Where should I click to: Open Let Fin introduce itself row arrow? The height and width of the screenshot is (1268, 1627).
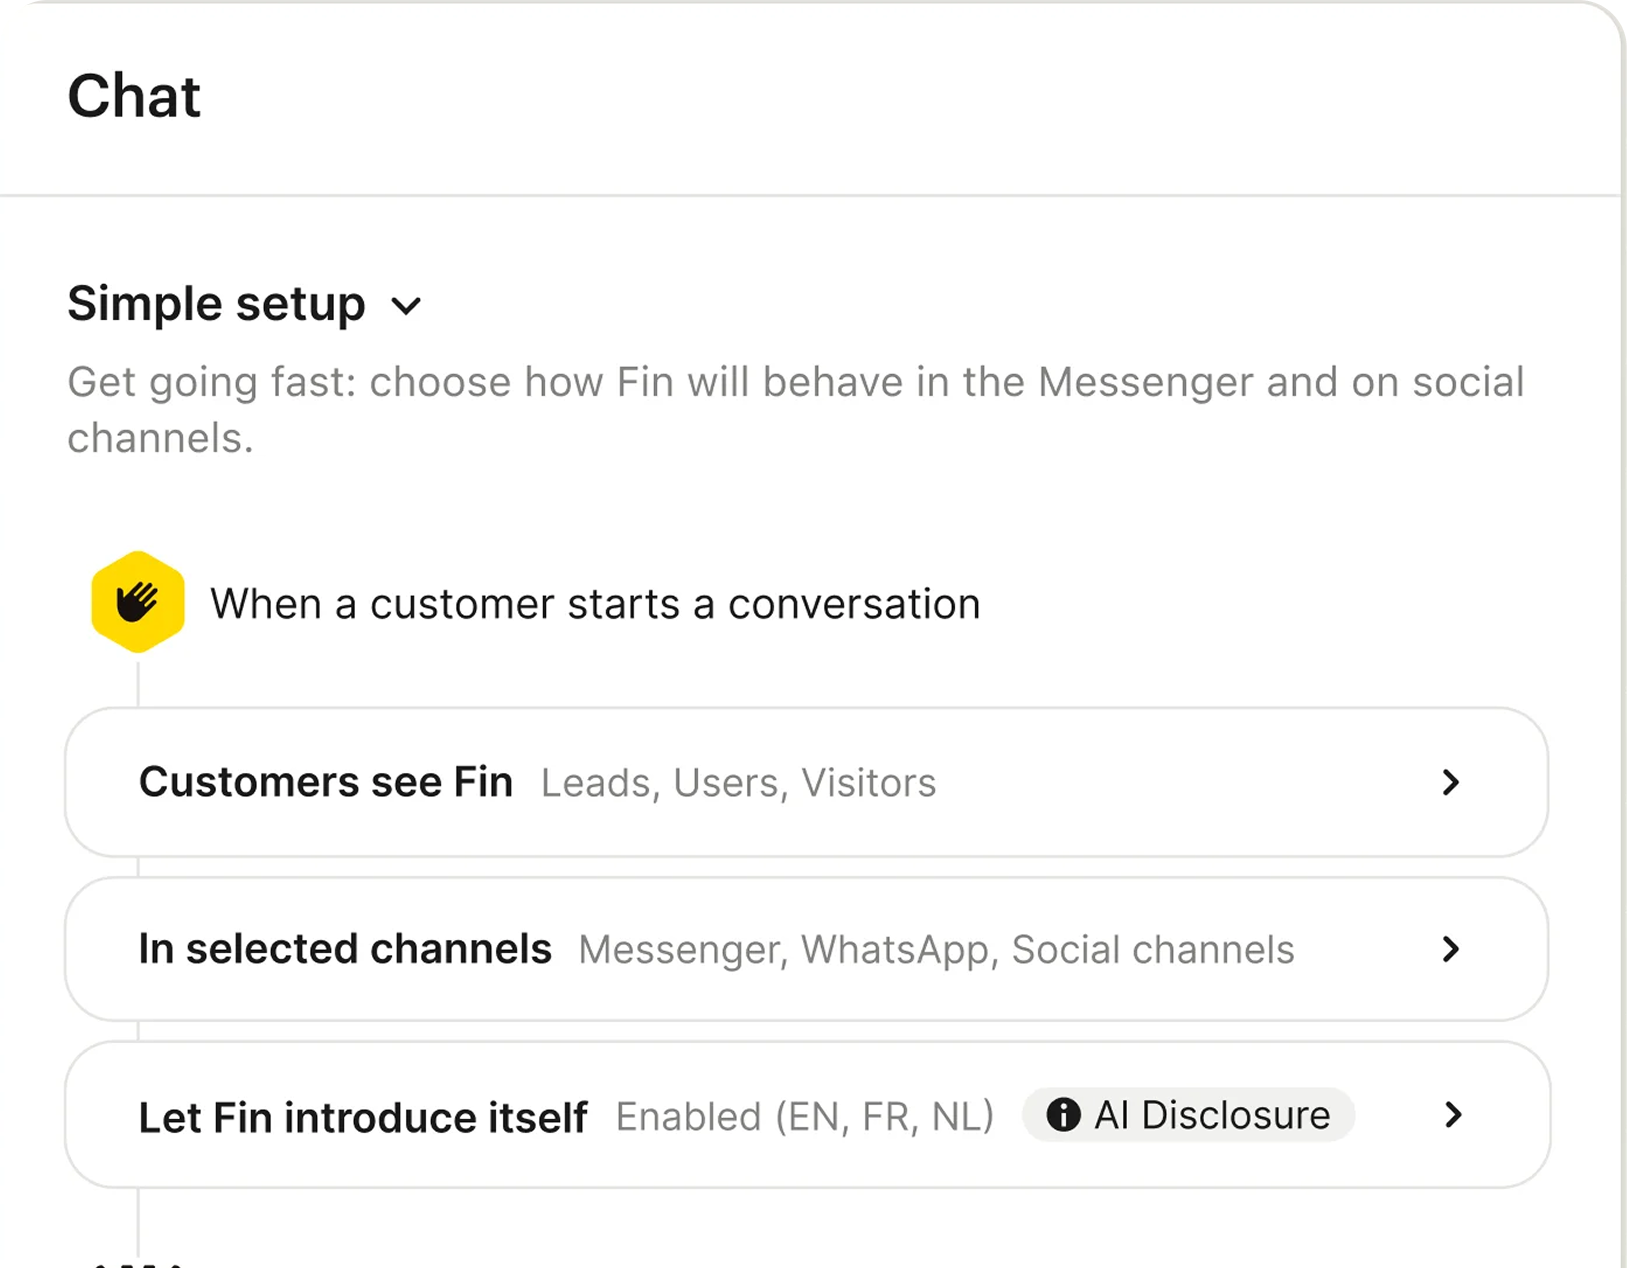[x=1453, y=1115]
